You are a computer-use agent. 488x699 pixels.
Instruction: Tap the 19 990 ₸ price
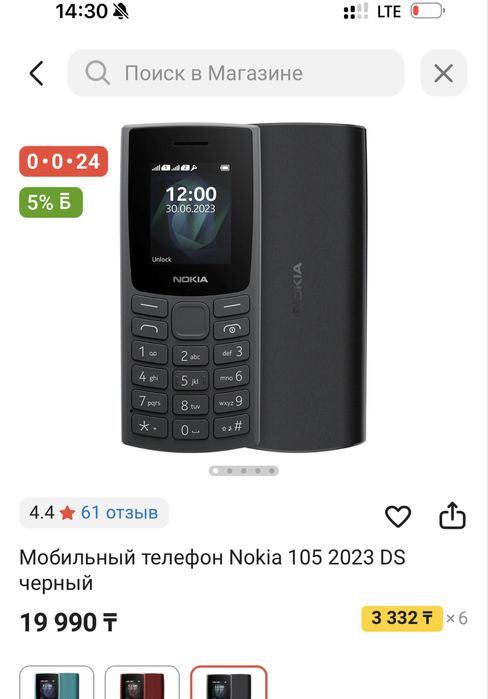69,622
